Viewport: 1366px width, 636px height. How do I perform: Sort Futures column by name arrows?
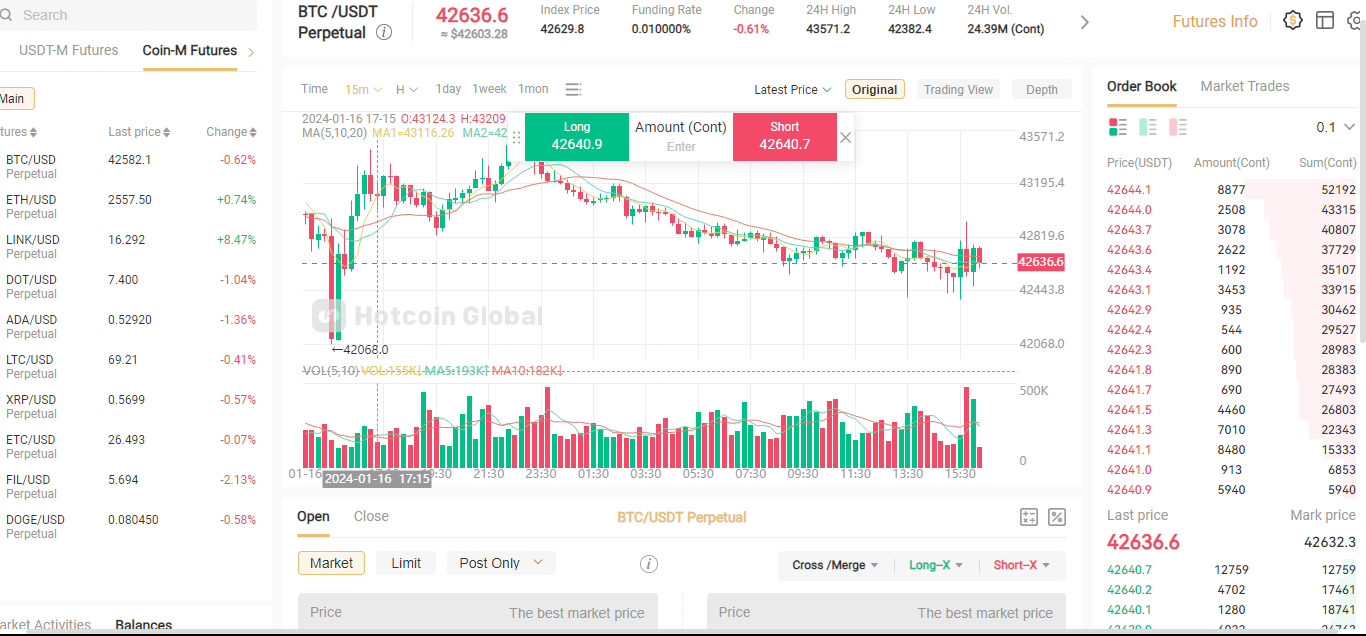pyautogui.click(x=33, y=132)
